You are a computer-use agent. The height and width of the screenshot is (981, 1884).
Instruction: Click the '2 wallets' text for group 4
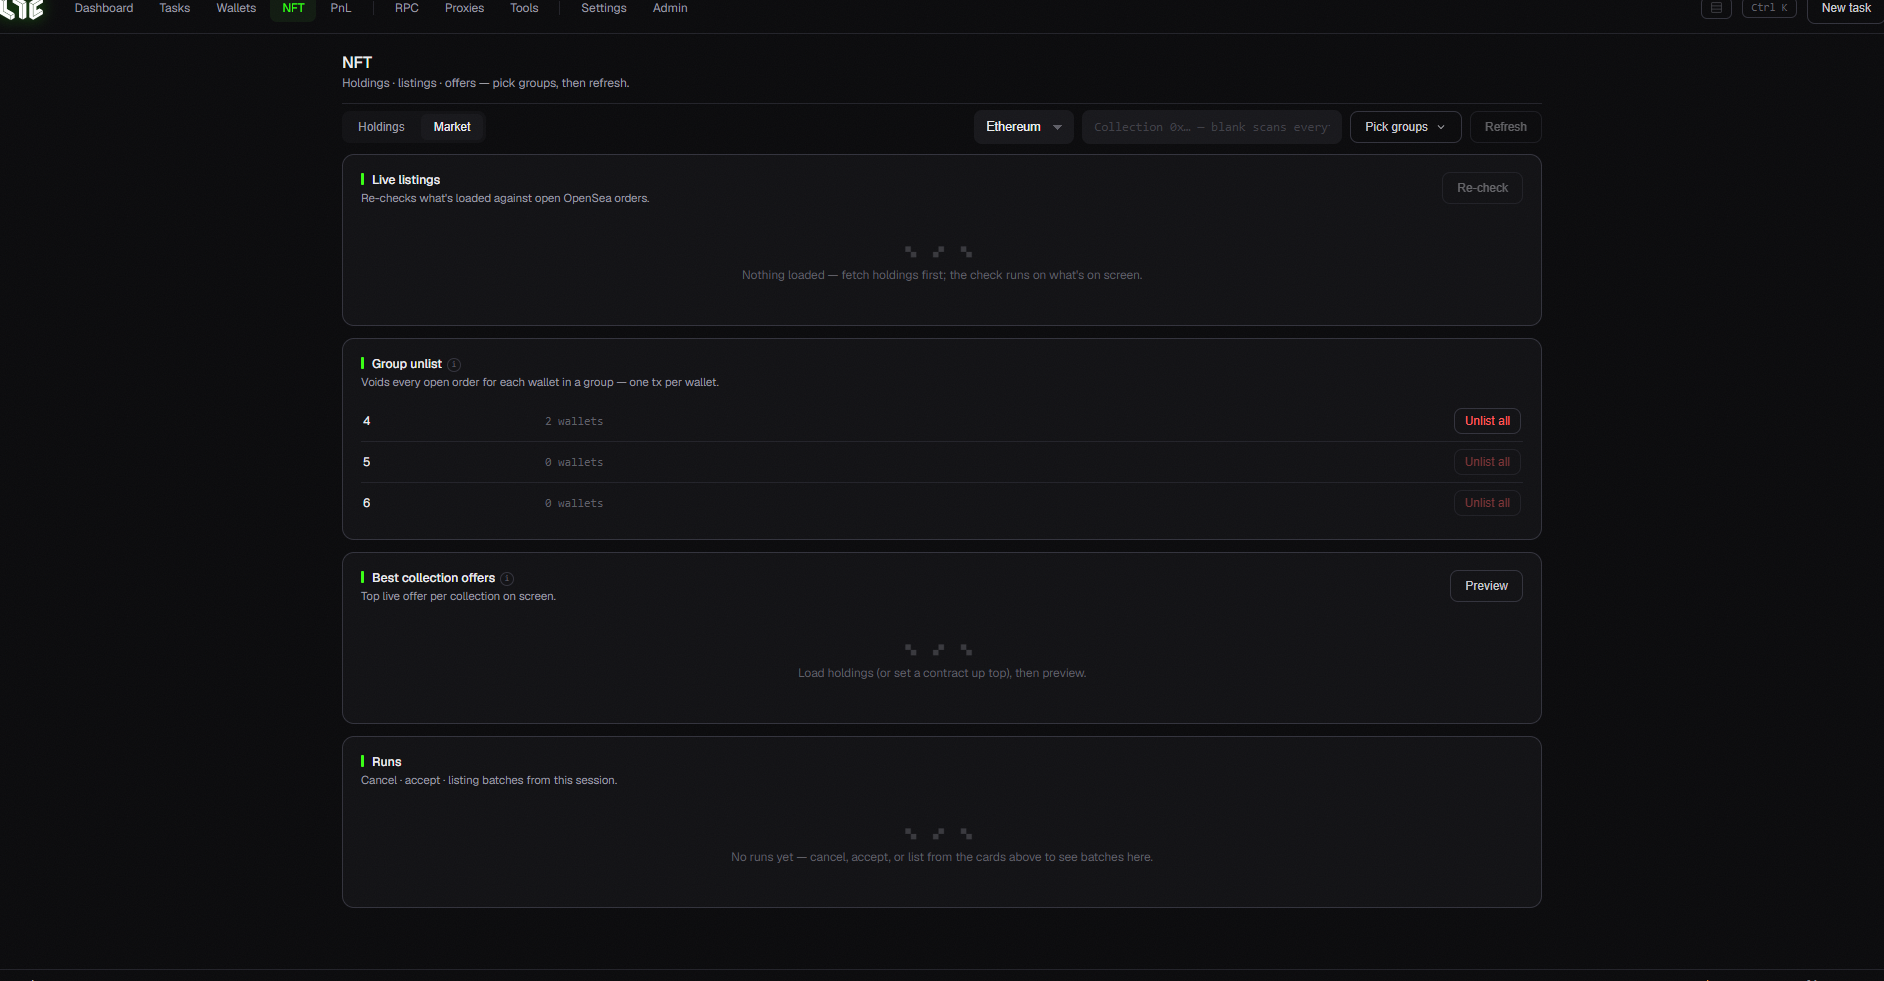(x=574, y=422)
